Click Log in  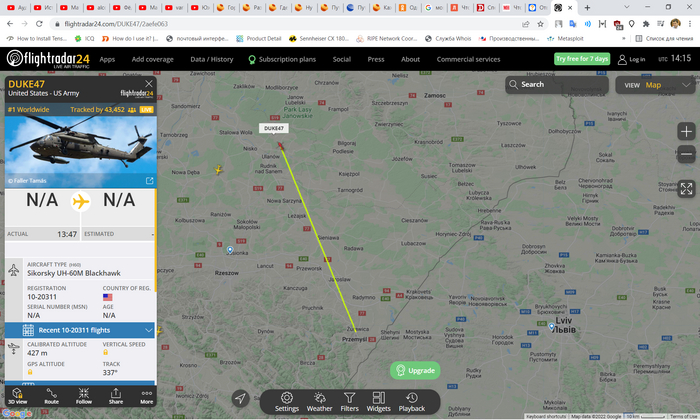[632, 59]
